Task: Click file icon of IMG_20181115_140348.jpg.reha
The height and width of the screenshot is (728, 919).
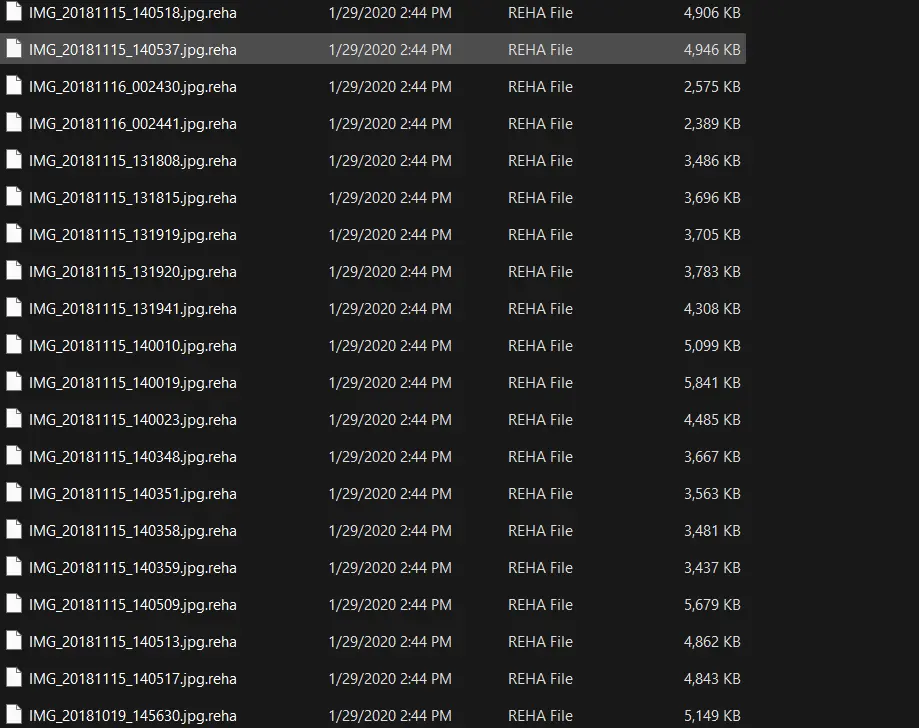Action: [x=14, y=455]
